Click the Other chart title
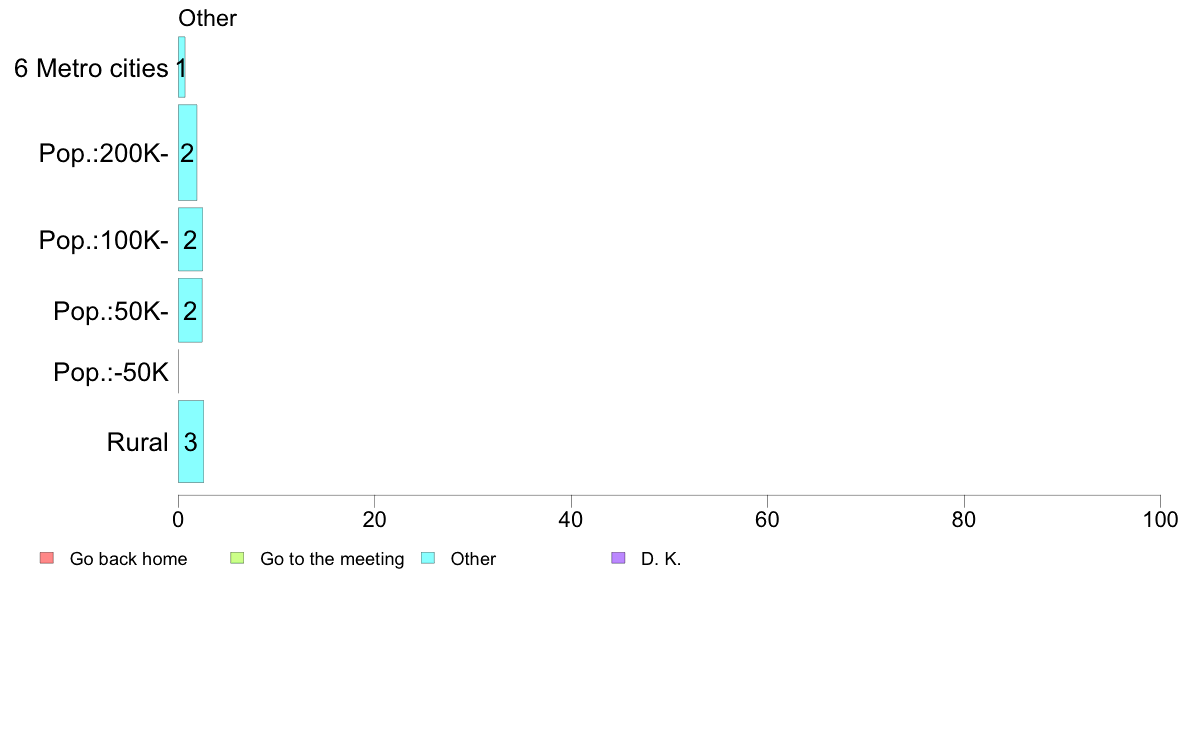The width and height of the screenshot is (1188, 736). click(207, 18)
